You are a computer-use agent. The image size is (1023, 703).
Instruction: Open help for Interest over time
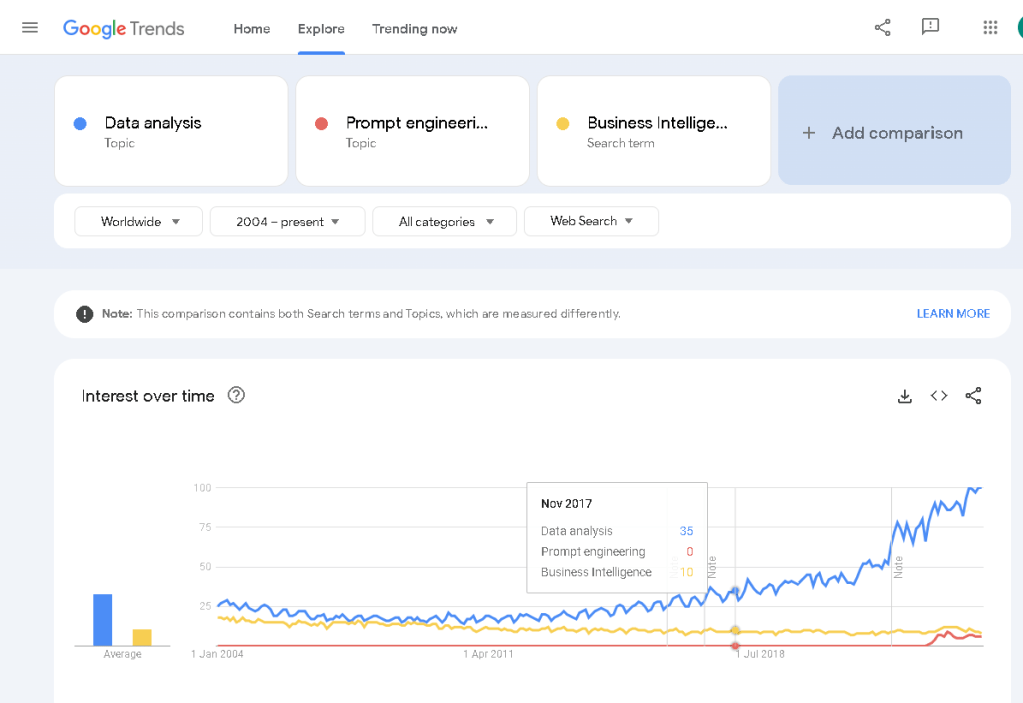pyautogui.click(x=236, y=395)
